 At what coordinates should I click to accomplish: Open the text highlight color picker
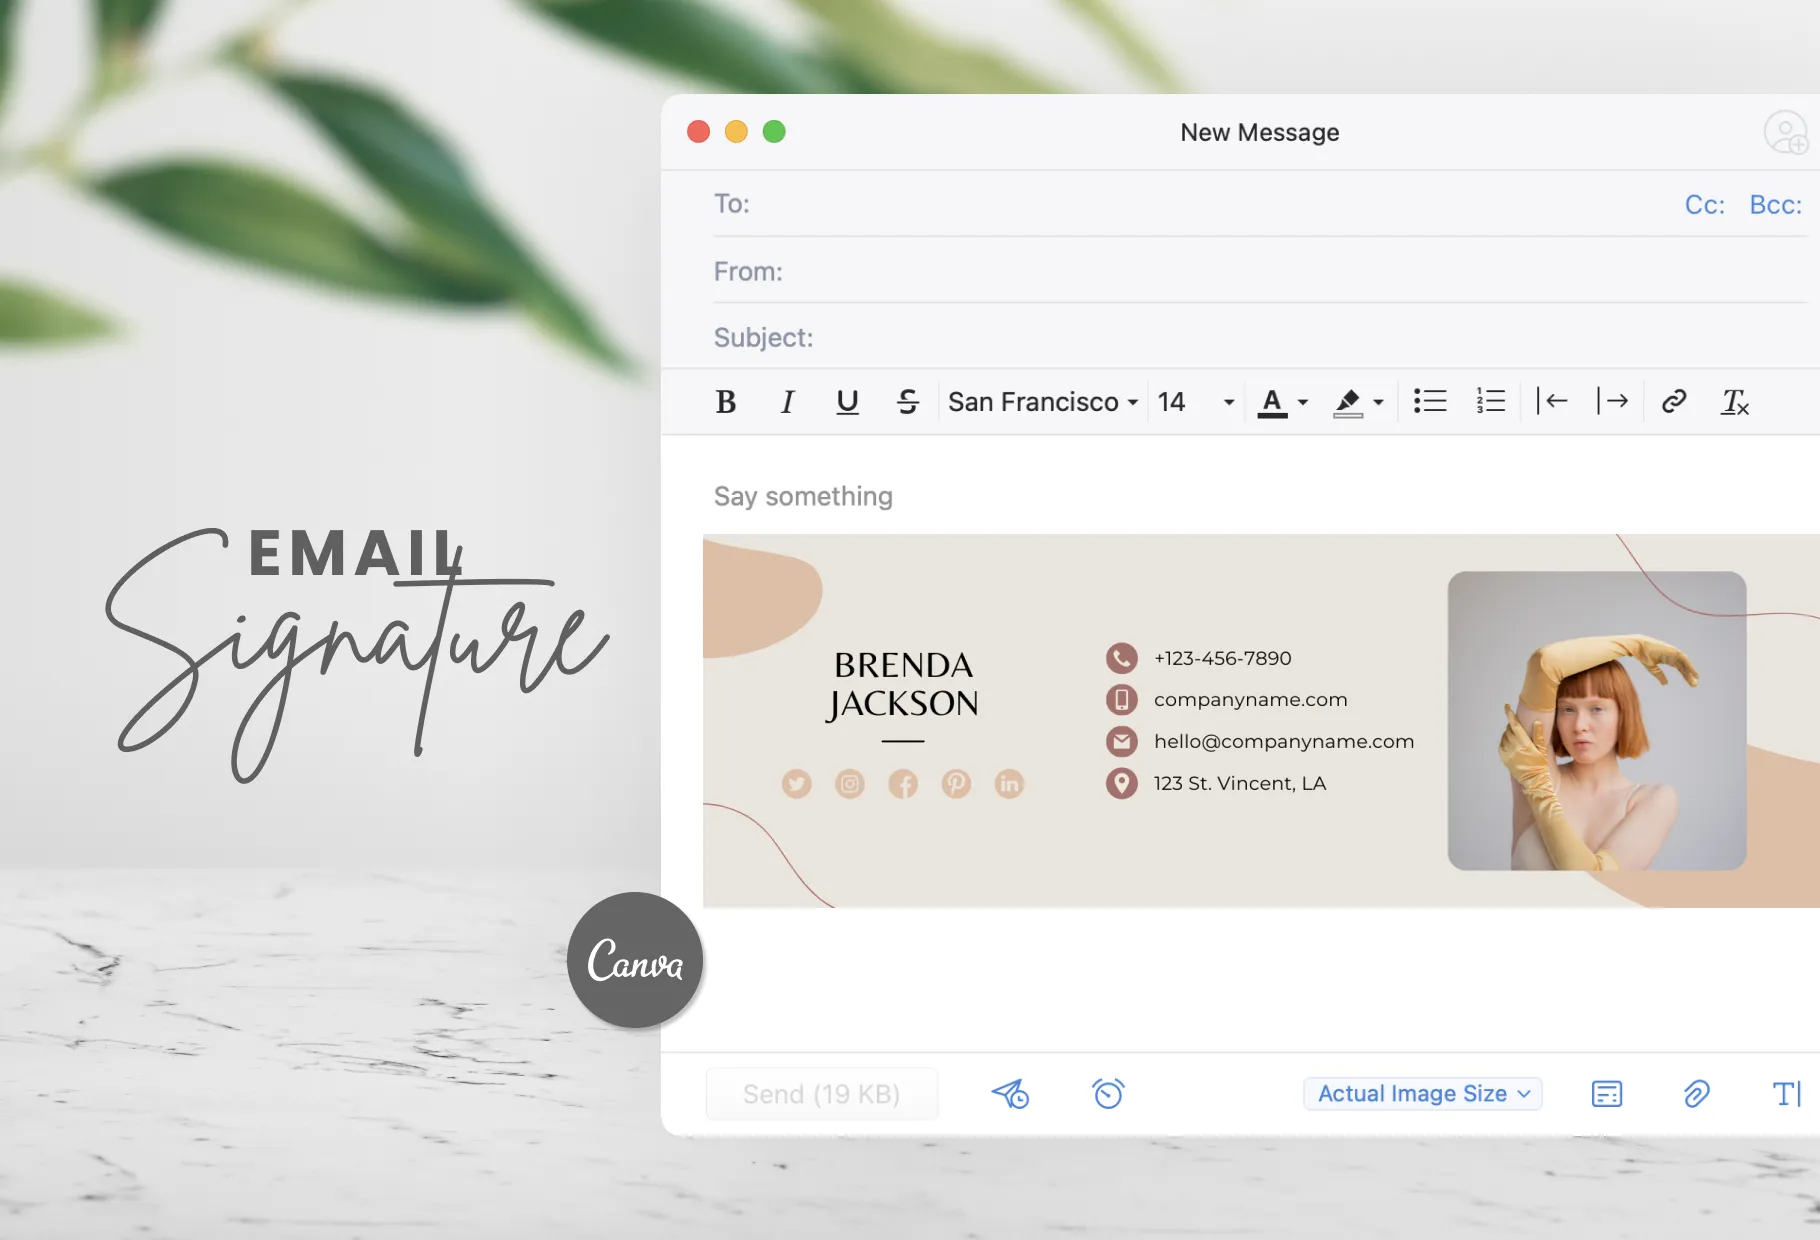click(1357, 401)
